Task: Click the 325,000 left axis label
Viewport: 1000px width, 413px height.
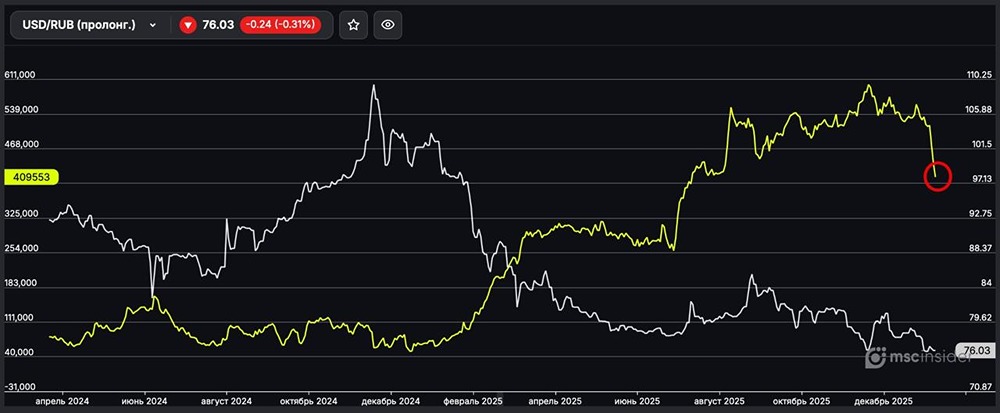Action: pos(20,214)
